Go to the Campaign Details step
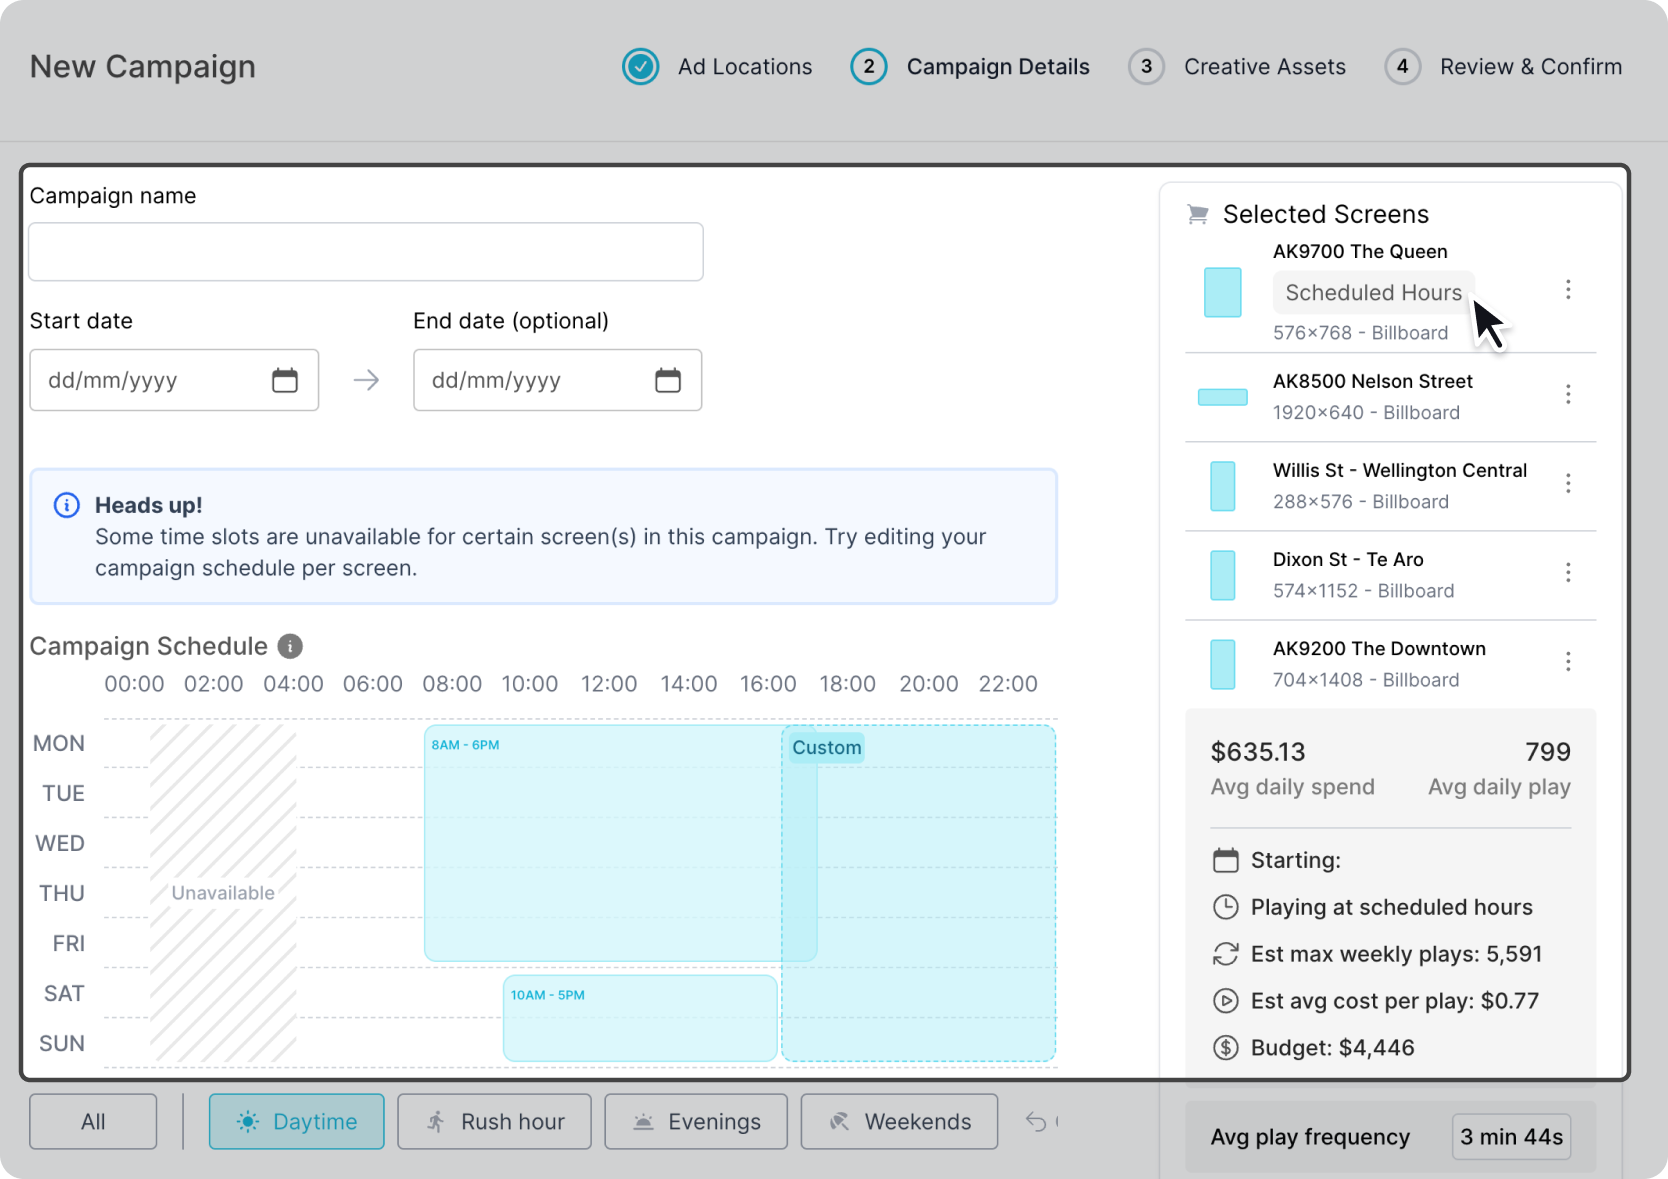The width and height of the screenshot is (1668, 1179). (x=998, y=67)
